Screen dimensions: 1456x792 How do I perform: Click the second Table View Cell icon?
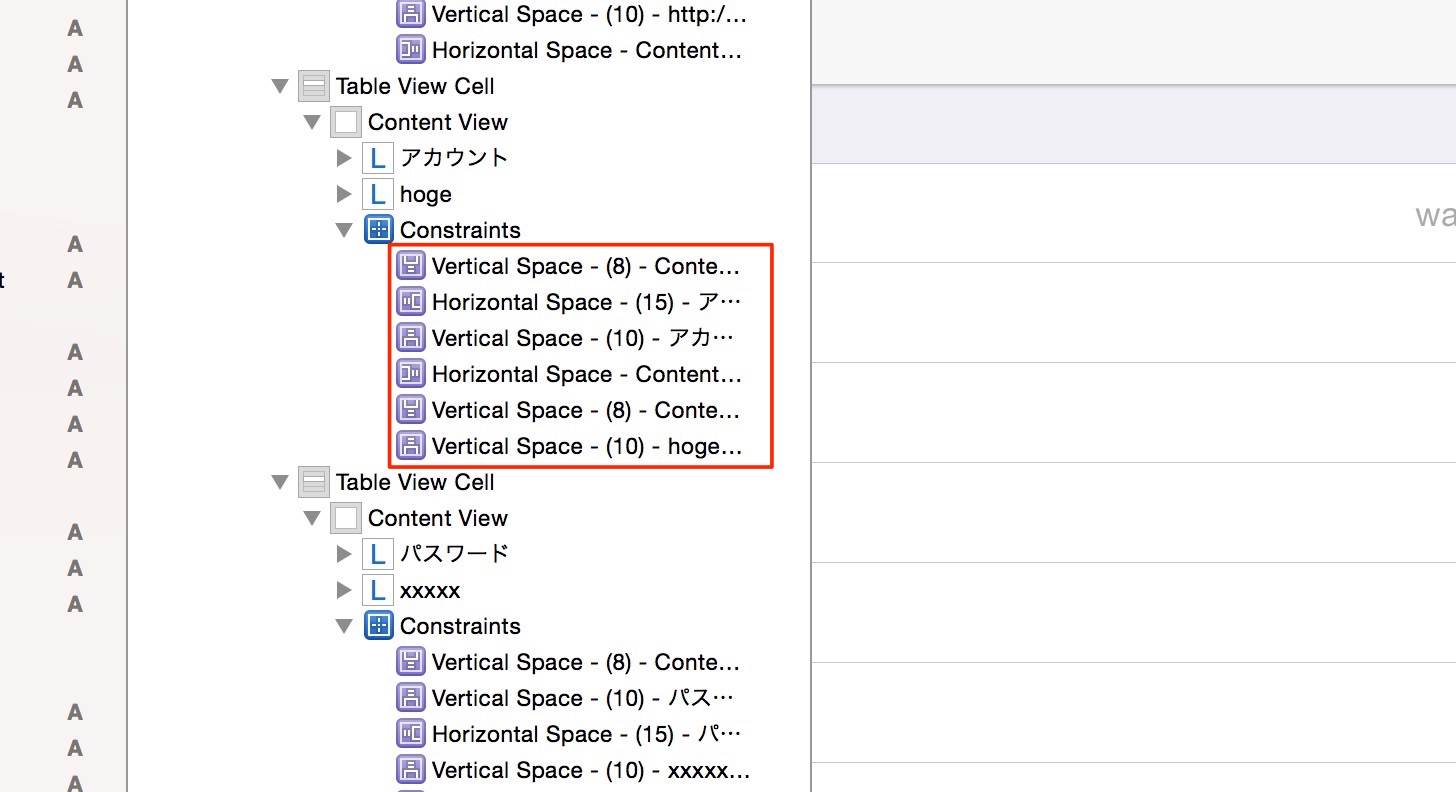(x=313, y=482)
